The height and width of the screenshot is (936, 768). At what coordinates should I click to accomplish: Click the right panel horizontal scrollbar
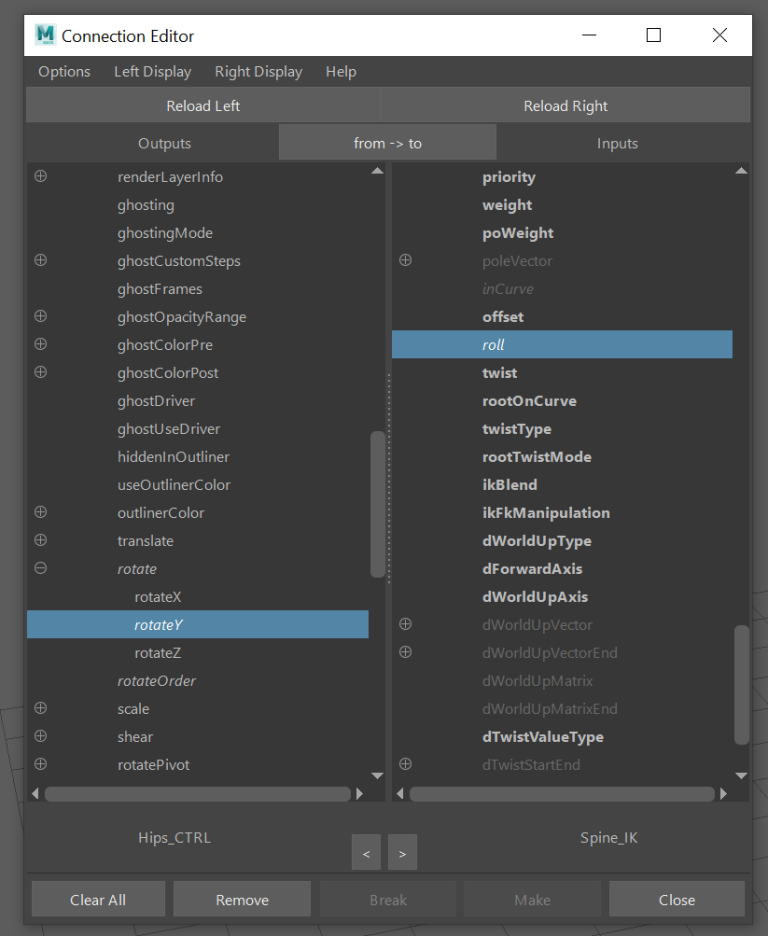(x=562, y=794)
